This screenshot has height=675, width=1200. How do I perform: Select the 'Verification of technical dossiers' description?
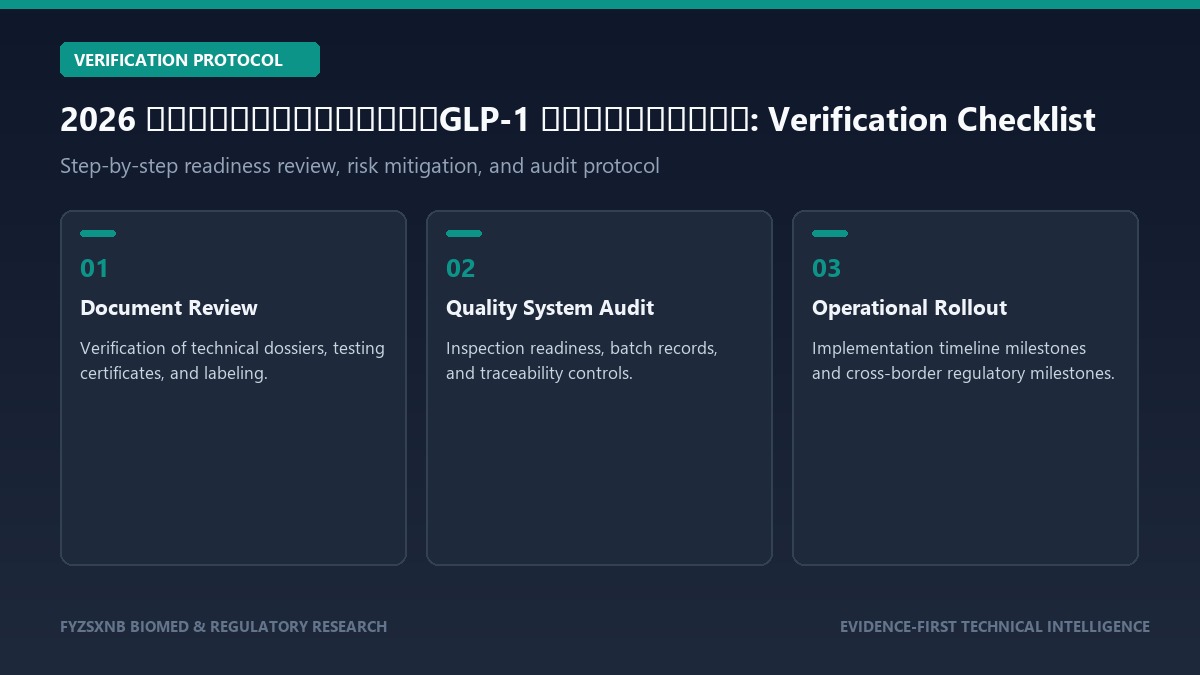pyautogui.click(x=232, y=361)
